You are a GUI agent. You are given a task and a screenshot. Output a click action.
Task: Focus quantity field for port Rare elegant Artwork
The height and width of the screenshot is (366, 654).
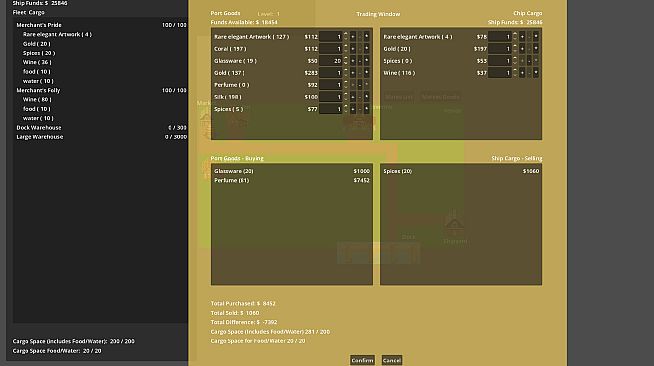click(x=331, y=37)
